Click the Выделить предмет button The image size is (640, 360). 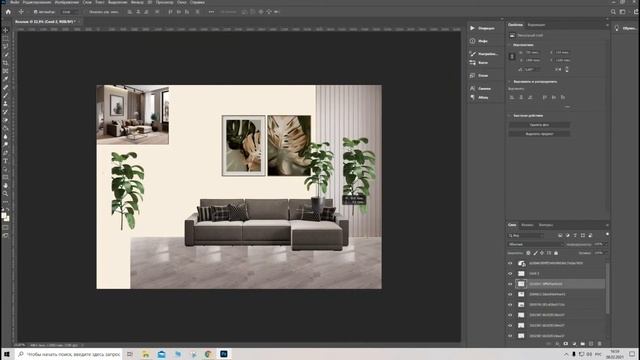click(x=539, y=134)
